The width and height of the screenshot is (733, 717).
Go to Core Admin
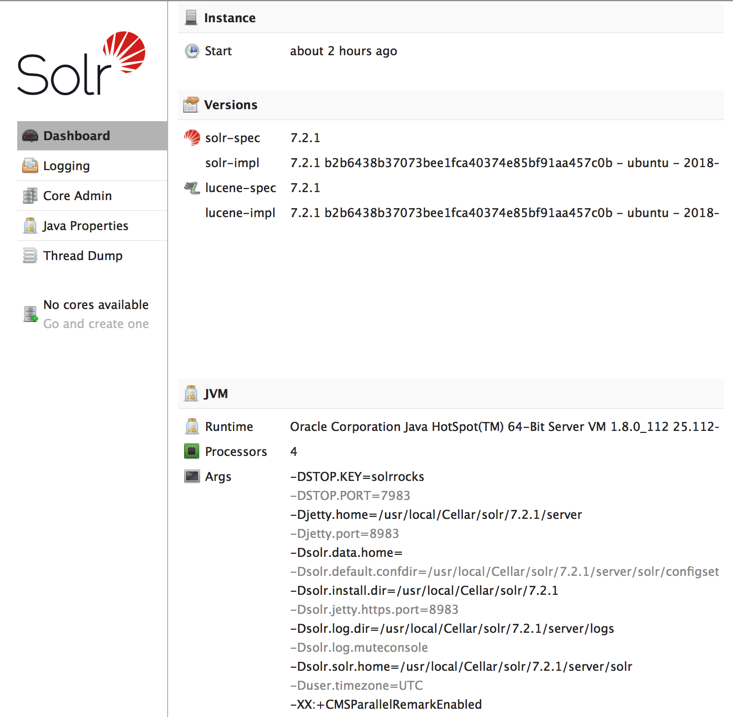[77, 196]
